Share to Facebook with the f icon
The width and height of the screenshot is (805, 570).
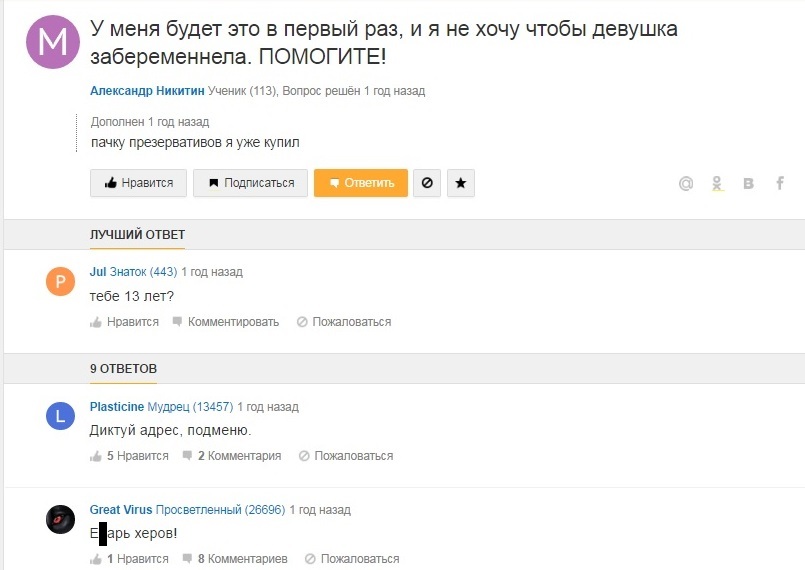pyautogui.click(x=780, y=184)
